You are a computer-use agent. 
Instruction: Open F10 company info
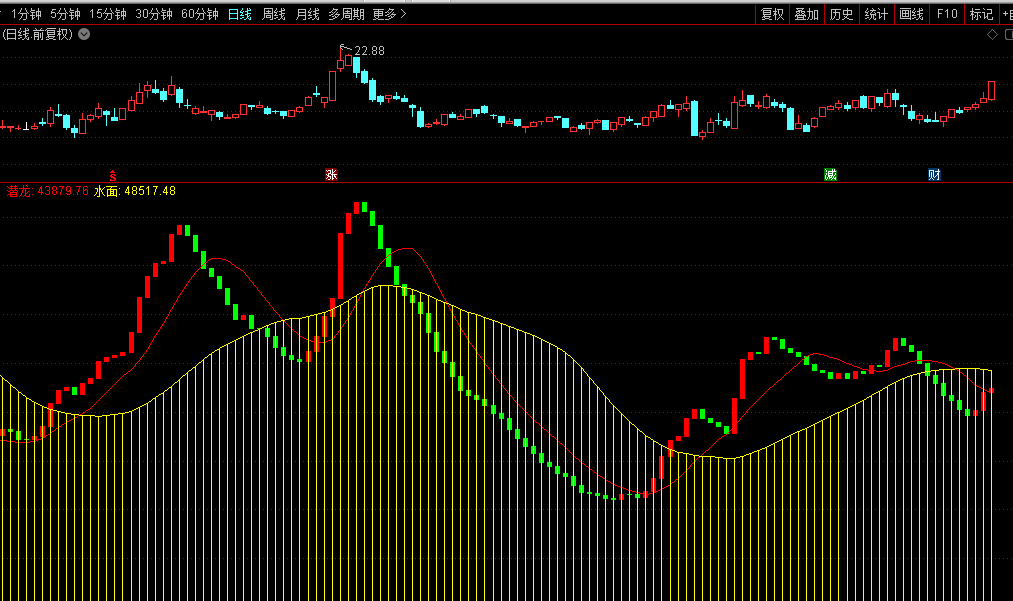point(946,14)
